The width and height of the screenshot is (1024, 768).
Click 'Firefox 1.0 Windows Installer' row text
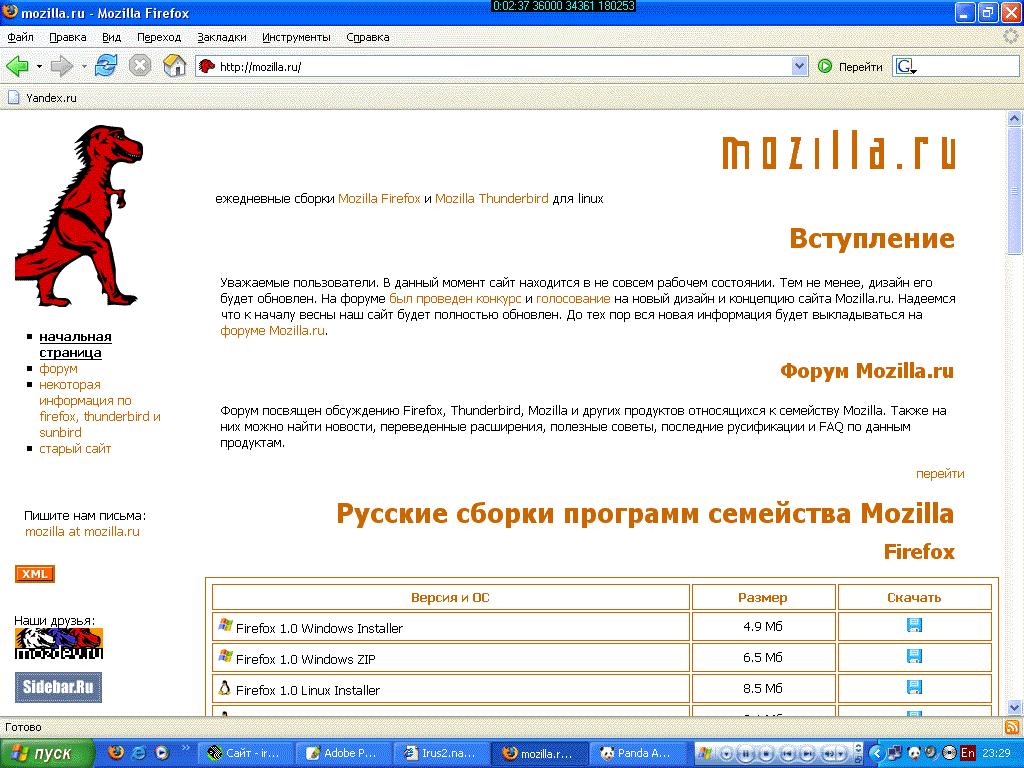(319, 628)
